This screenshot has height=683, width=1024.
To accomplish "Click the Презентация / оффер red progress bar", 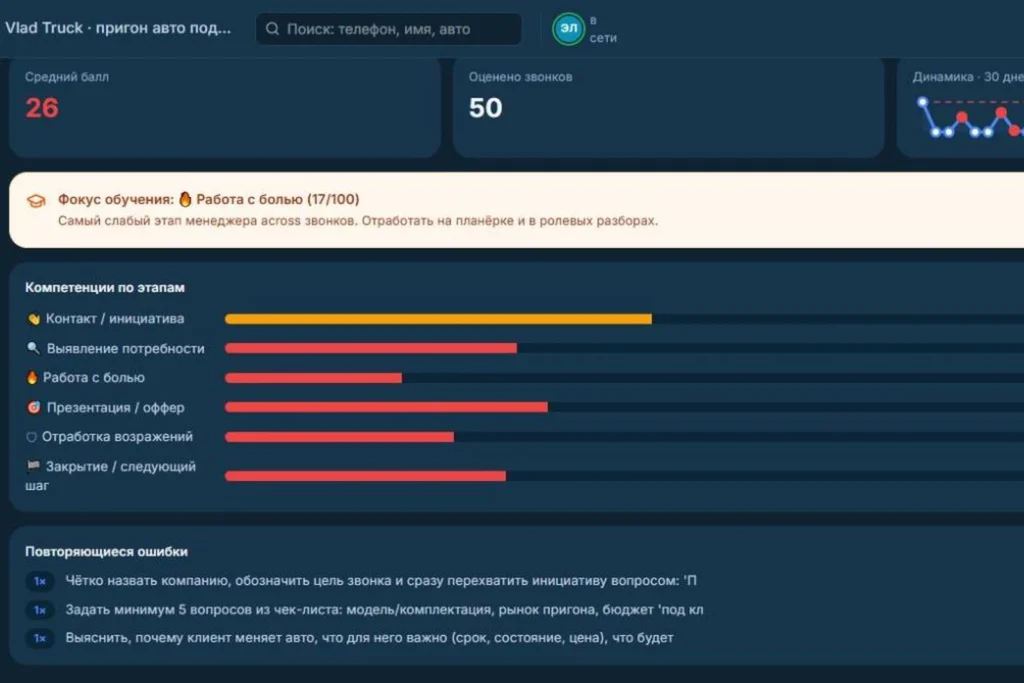I will click(x=387, y=407).
